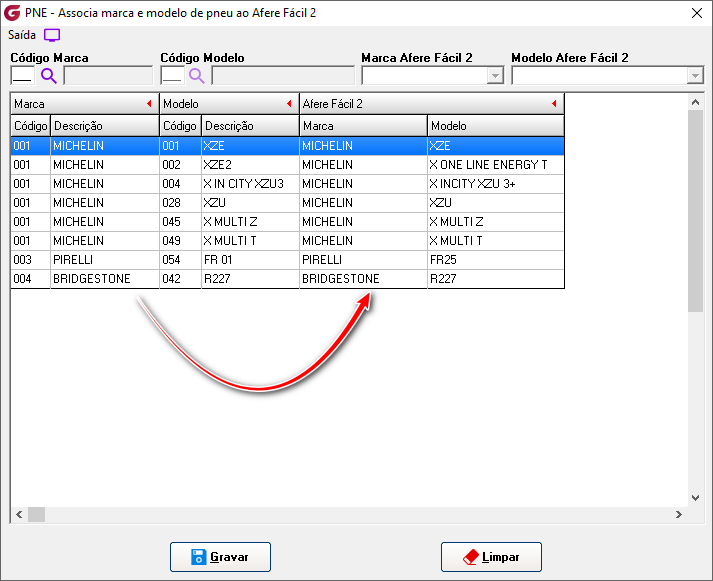Screen dimensions: 713x581
Task: Expand the Marca Afere Fácil 2 dropdown
Action: [x=495, y=75]
